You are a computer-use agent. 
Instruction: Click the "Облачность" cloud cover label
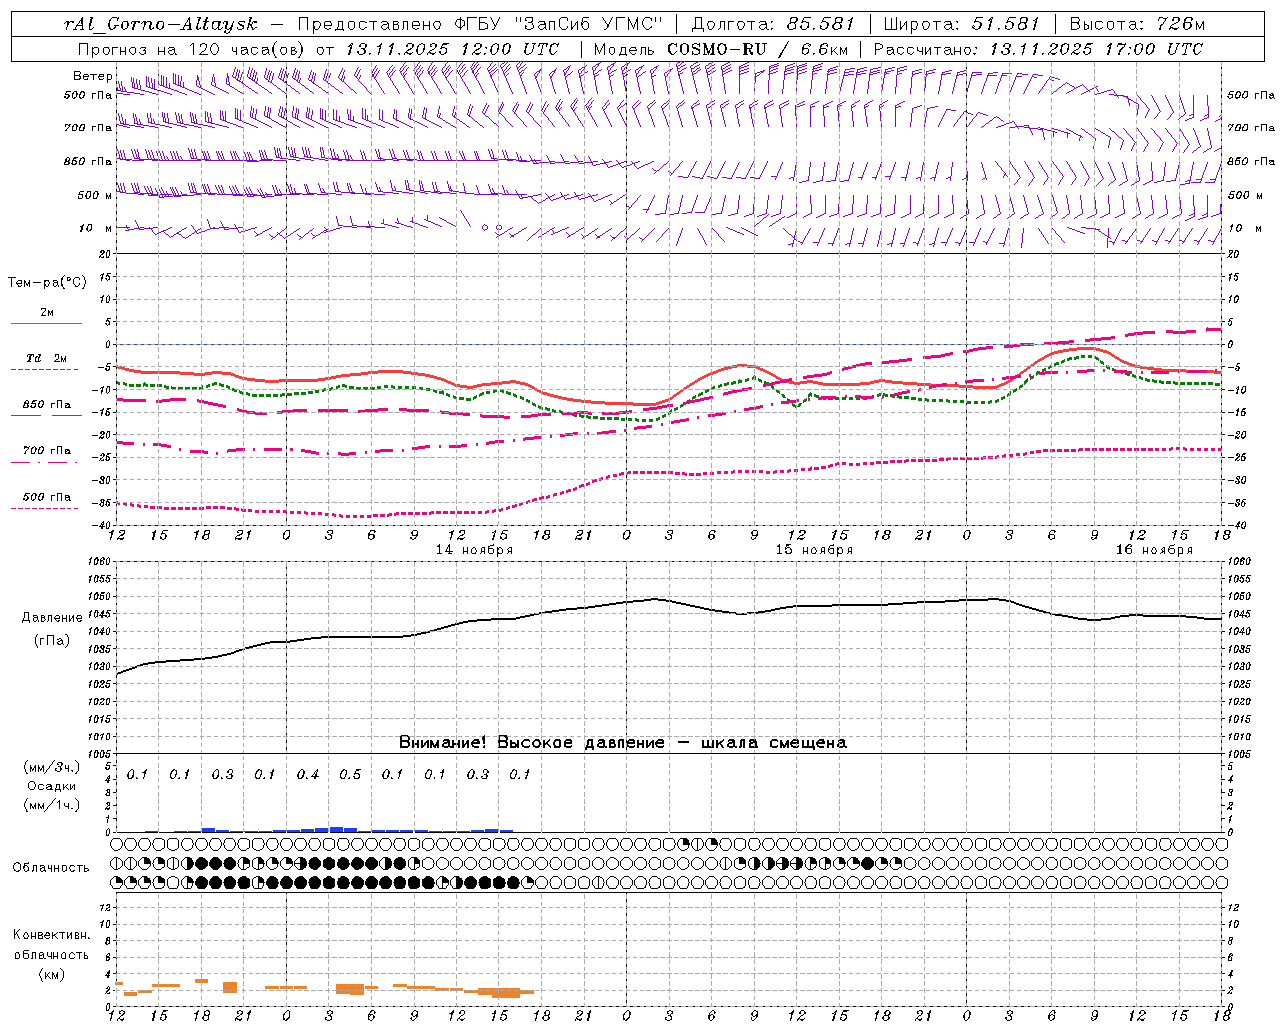(51, 867)
